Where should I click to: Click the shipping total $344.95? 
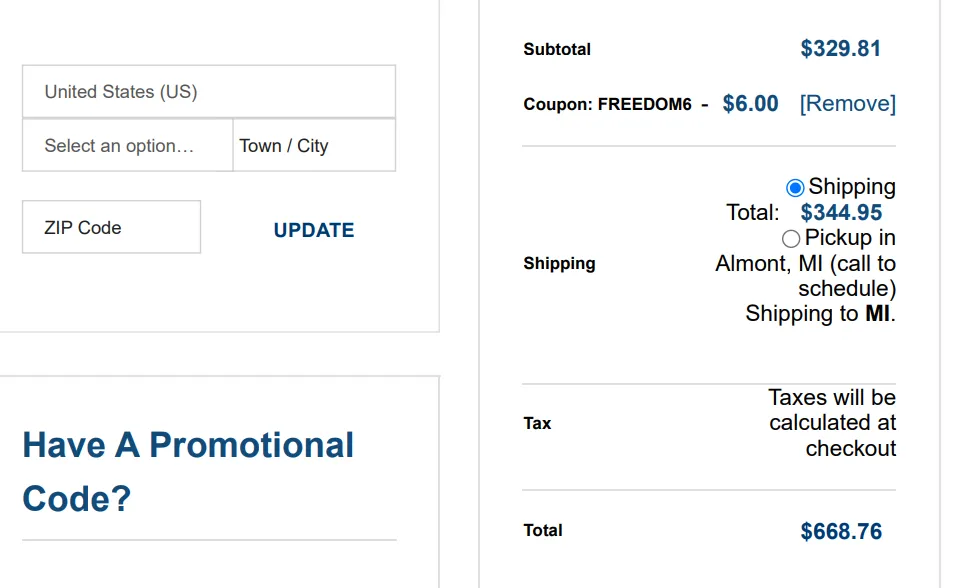(841, 213)
